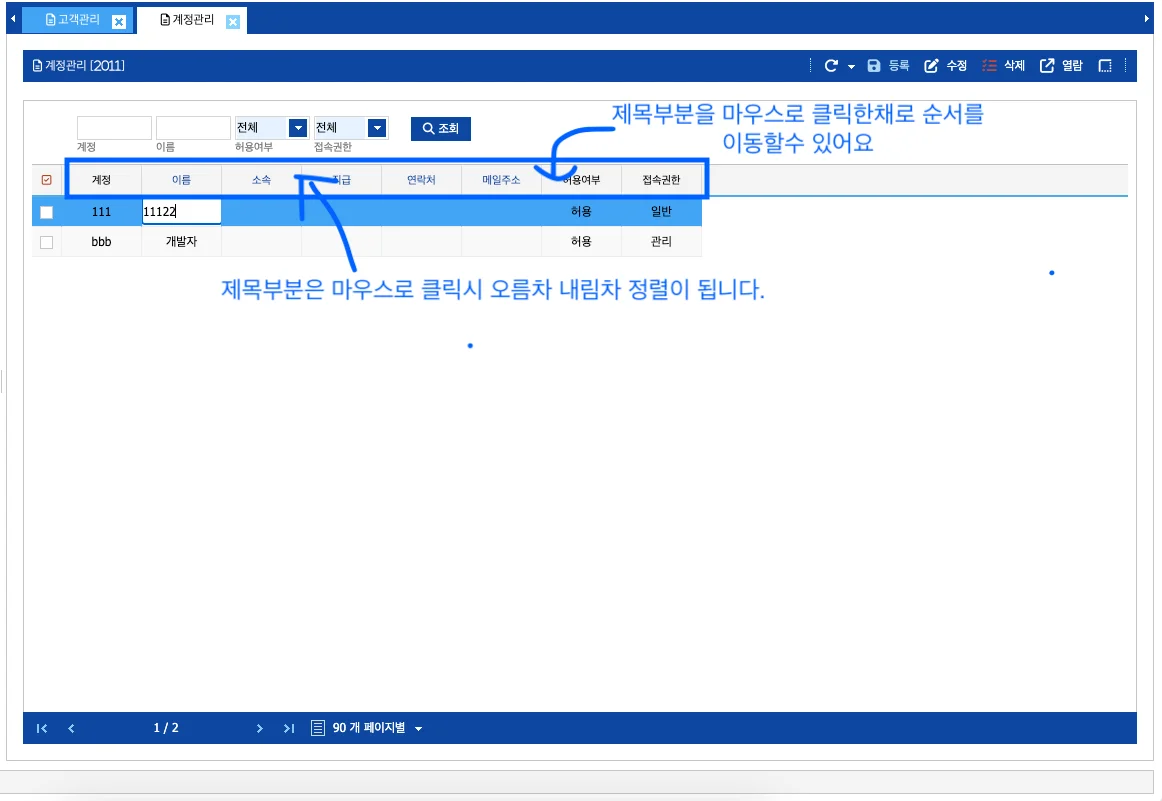Image resolution: width=1162 pixels, height=801 pixels.
Task: Sort by the 연락처 column header
Action: click(422, 180)
